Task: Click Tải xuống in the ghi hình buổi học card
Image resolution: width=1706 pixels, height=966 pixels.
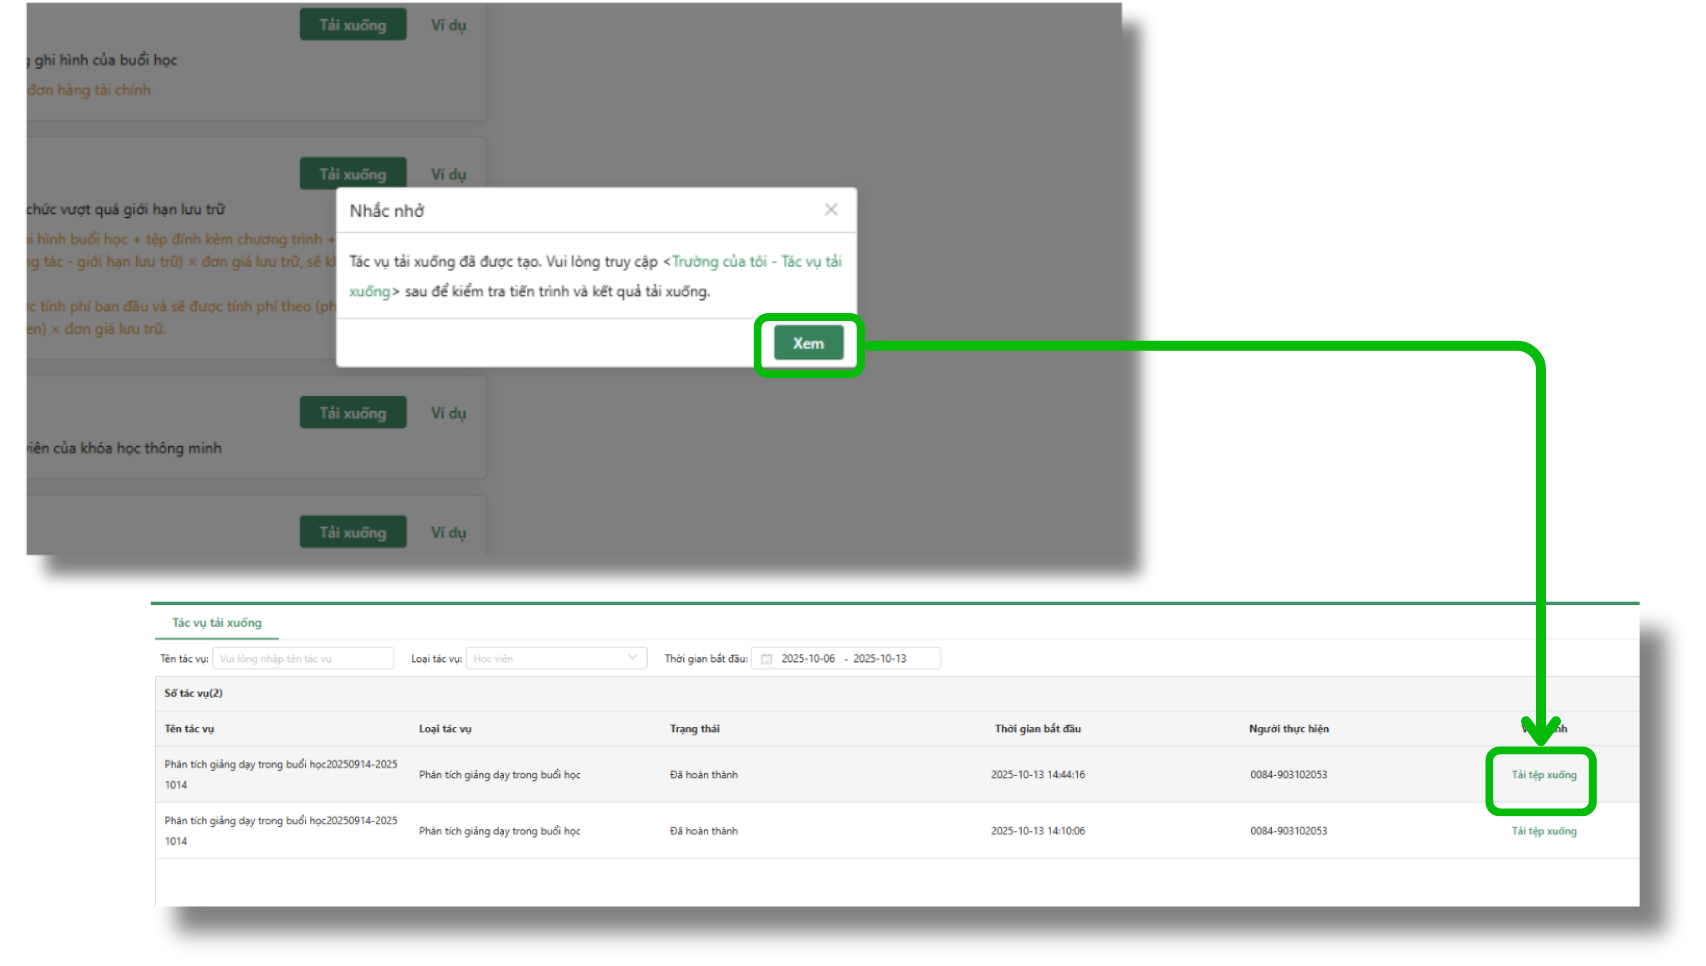Action: 353,25
